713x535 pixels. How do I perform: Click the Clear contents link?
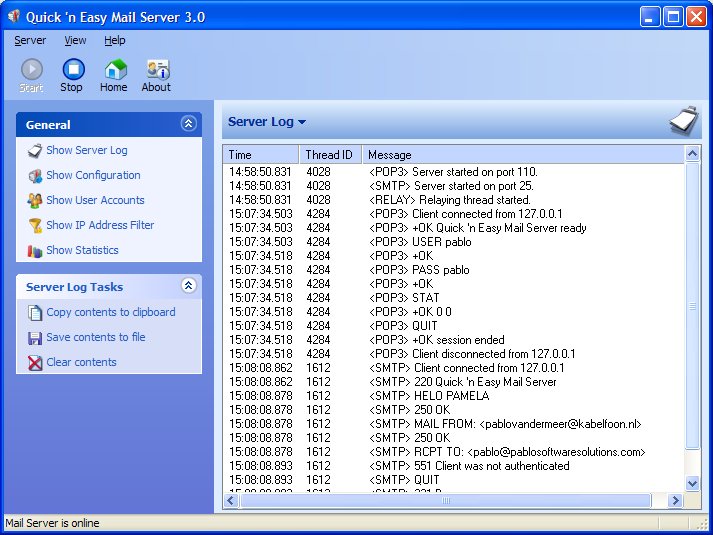click(81, 362)
